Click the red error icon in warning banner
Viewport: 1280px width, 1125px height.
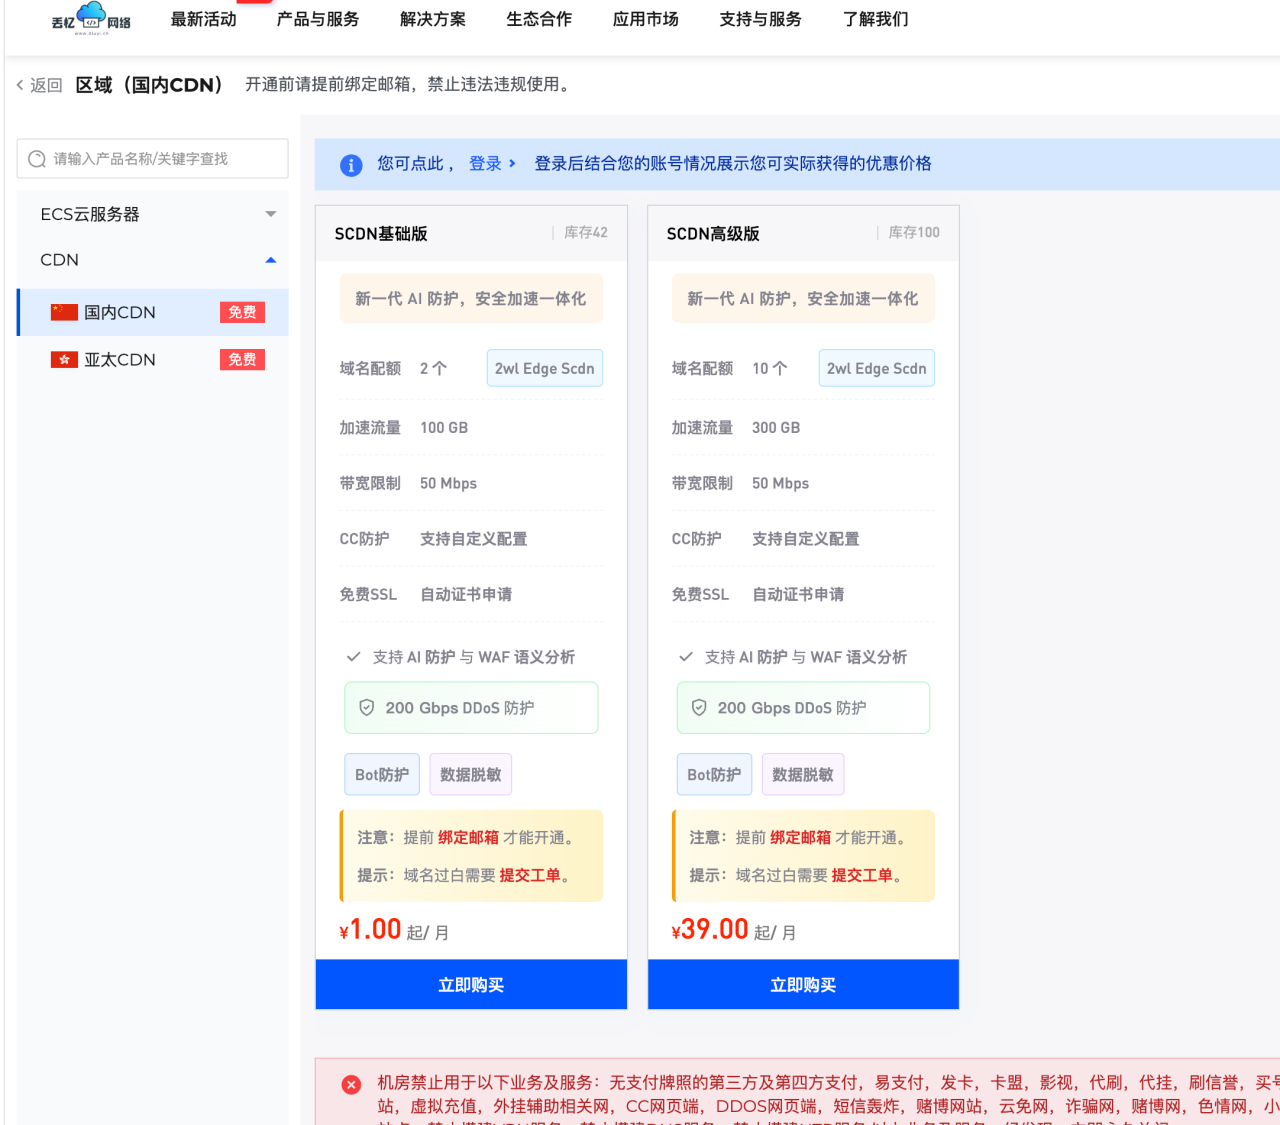(351, 1085)
